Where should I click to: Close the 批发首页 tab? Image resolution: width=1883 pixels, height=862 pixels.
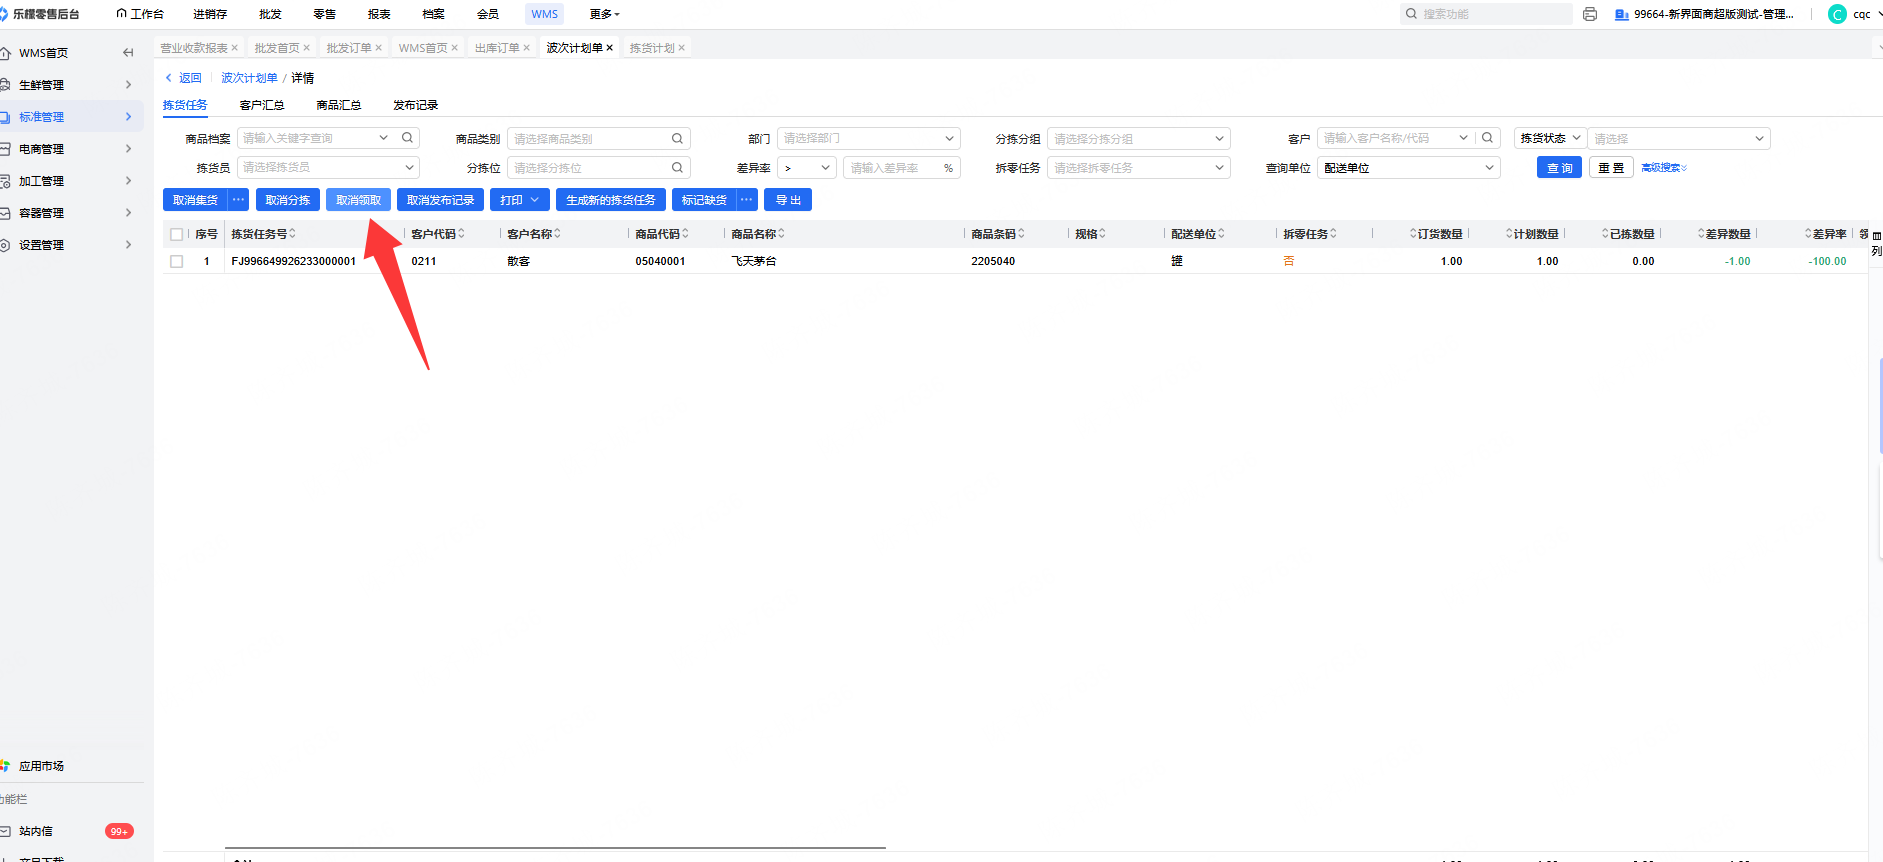click(306, 48)
